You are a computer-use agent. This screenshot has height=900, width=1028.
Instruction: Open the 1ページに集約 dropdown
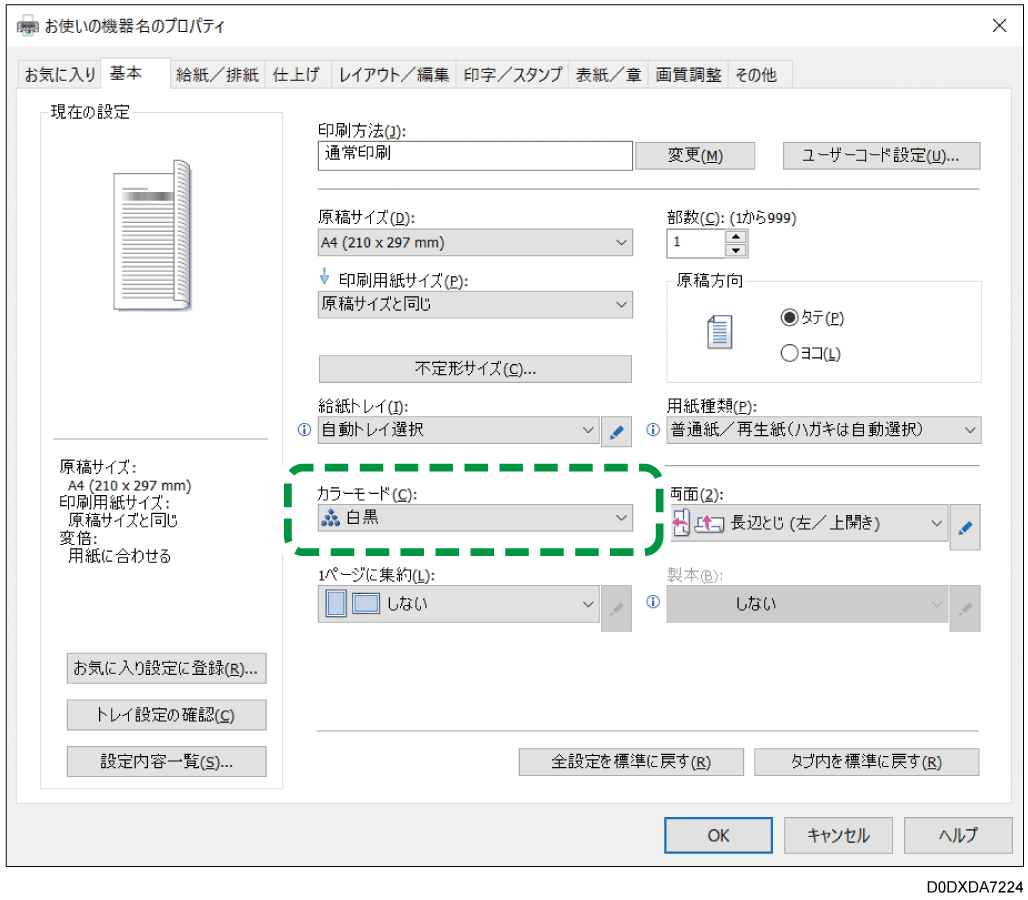pos(459,604)
